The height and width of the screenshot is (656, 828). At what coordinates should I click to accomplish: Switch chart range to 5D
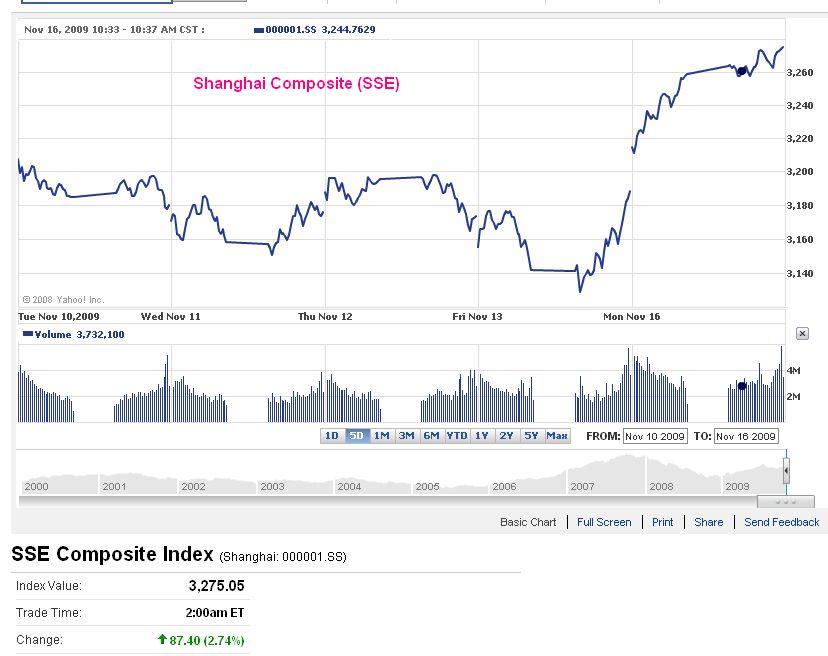(x=356, y=436)
